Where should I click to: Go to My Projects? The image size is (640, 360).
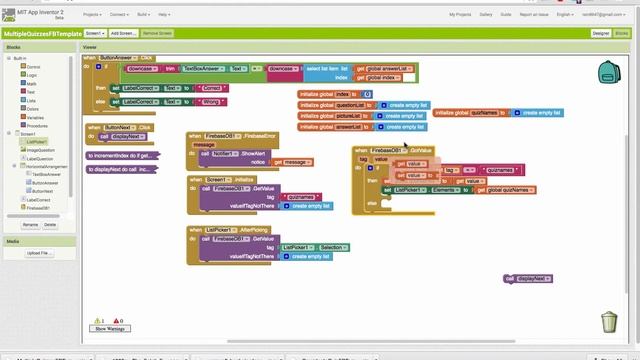point(460,15)
